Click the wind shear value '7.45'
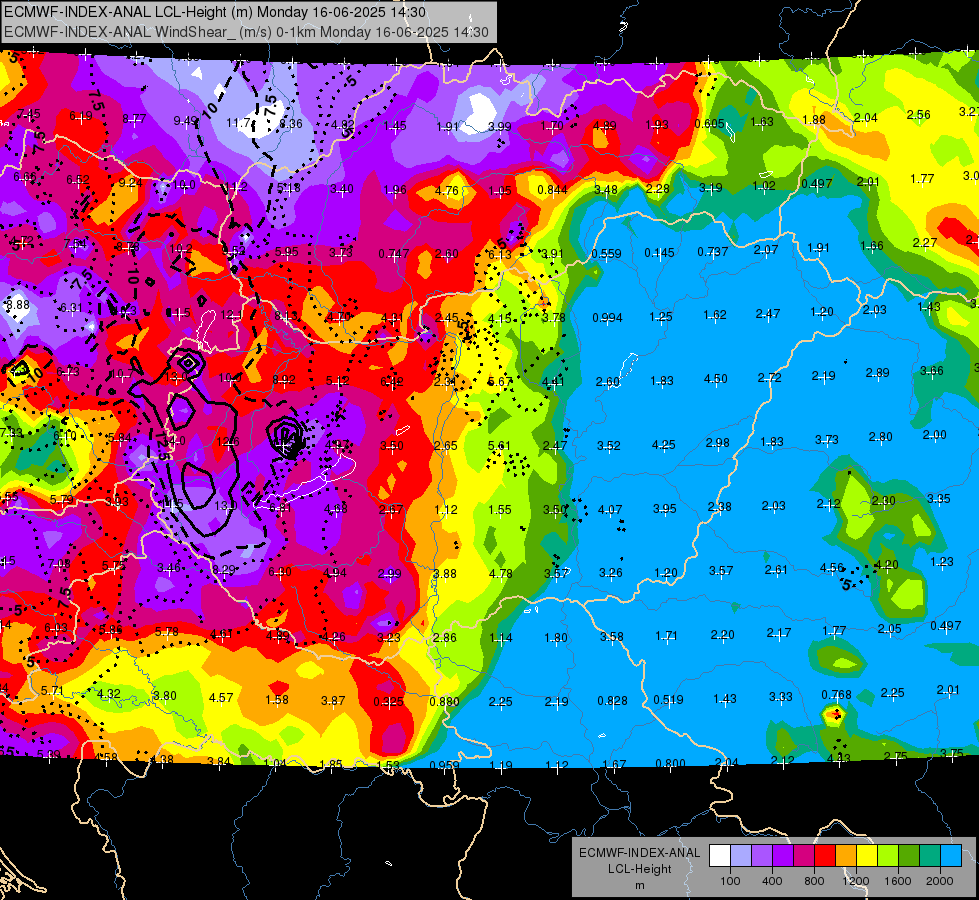Viewport: 979px width, 900px height. pyautogui.click(x=28, y=114)
